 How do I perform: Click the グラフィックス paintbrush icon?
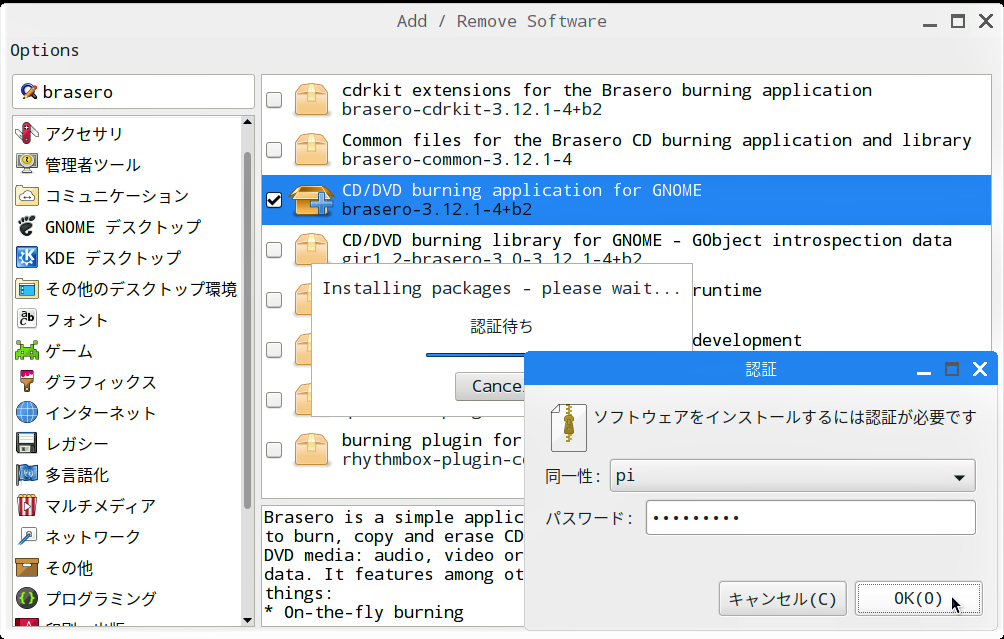[27, 382]
